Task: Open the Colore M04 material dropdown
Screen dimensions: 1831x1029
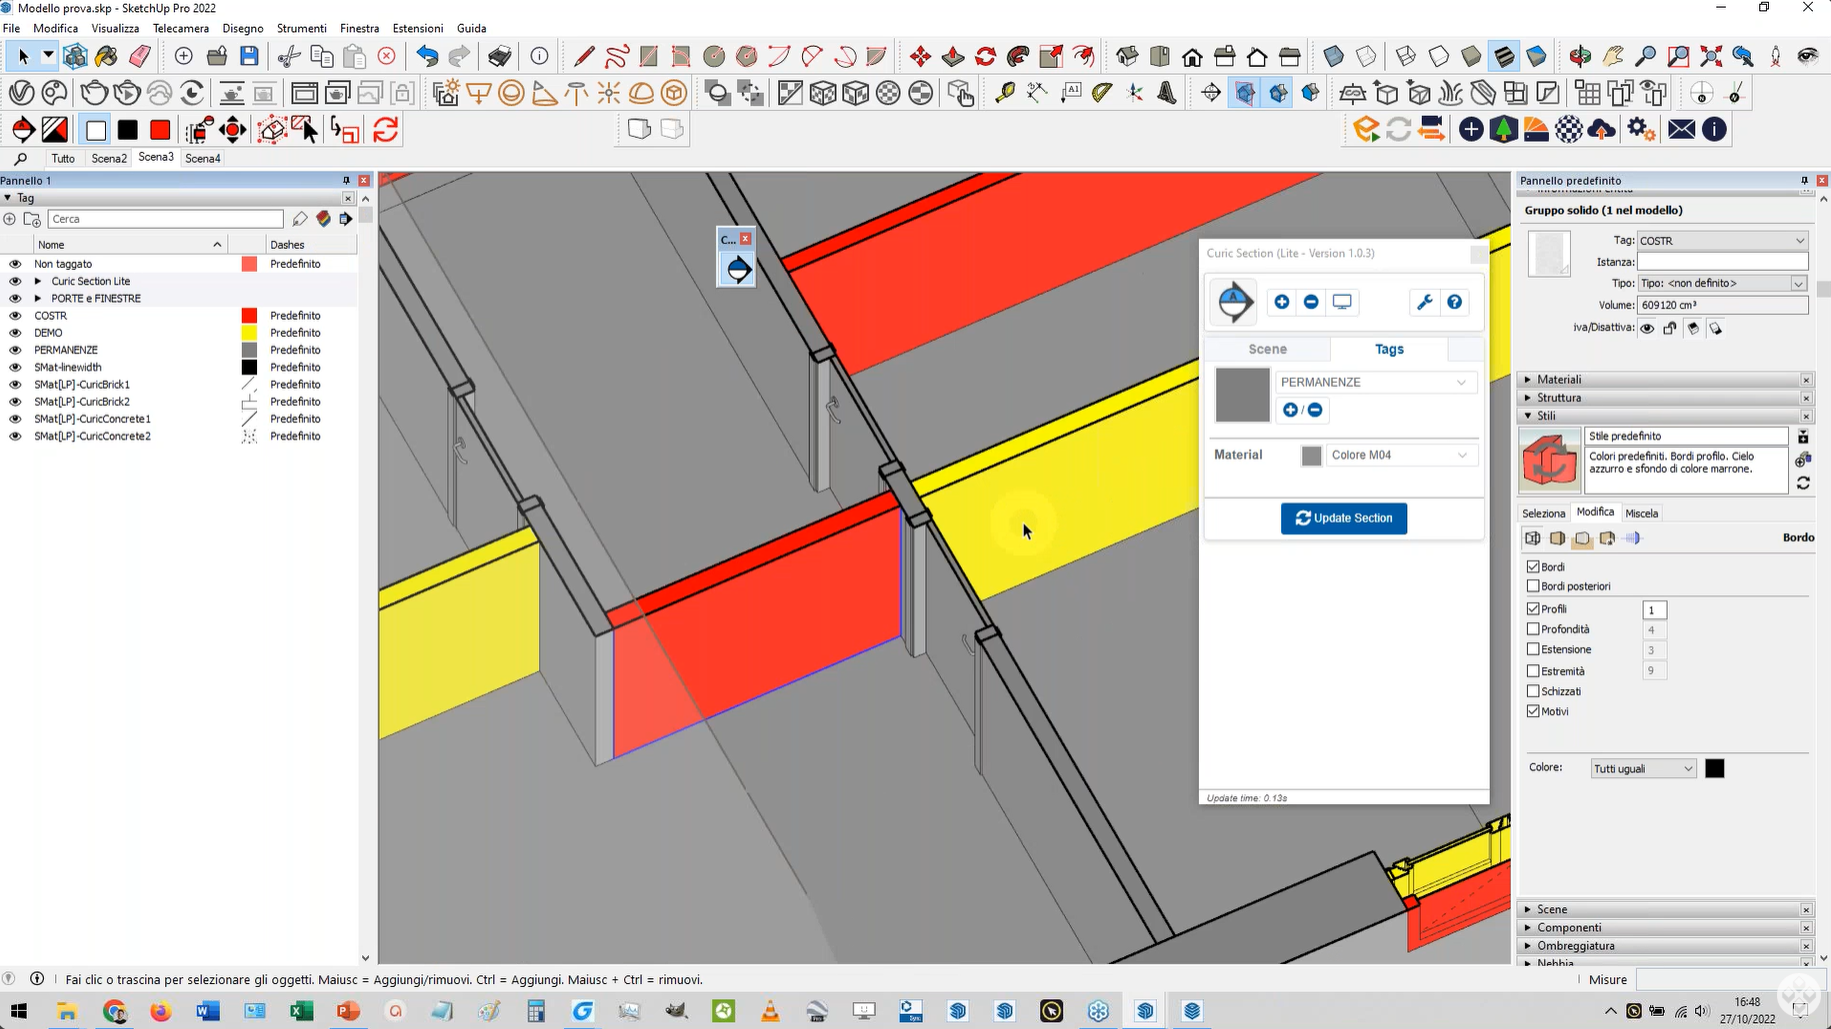Action: tap(1399, 455)
